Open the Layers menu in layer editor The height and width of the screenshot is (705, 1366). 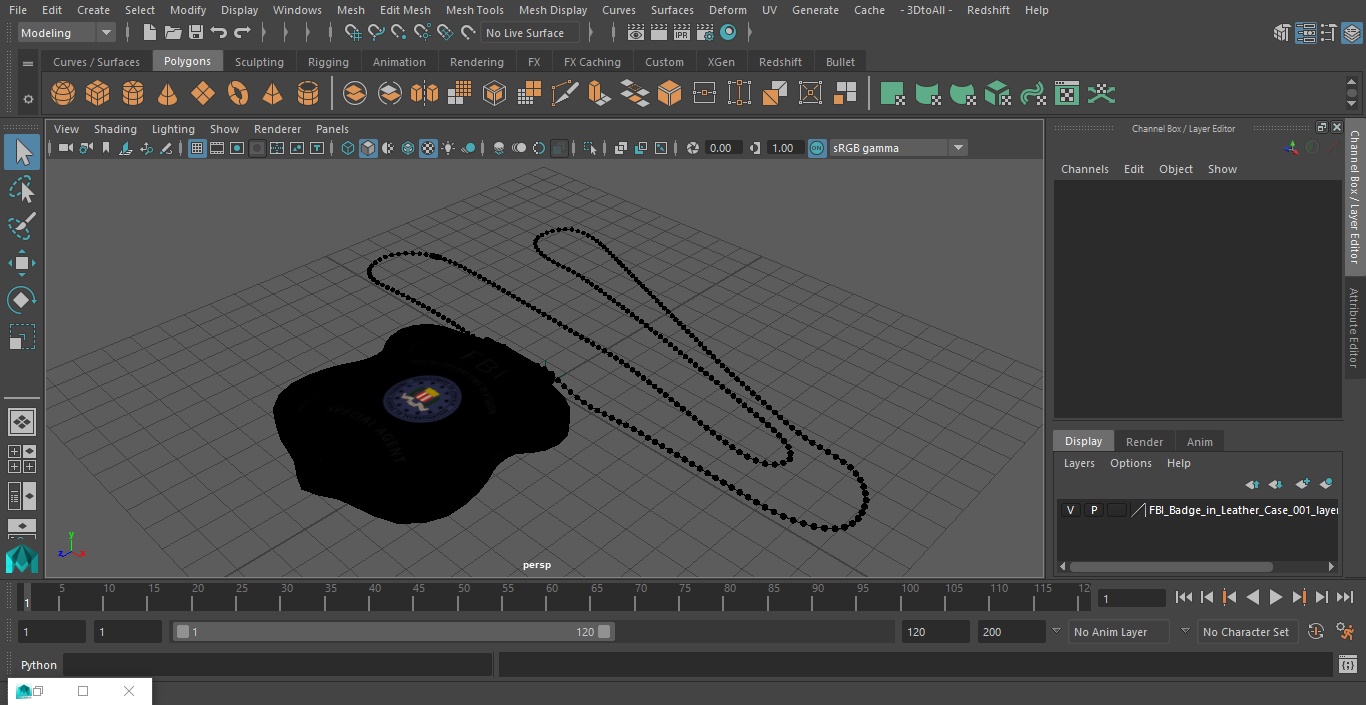point(1078,463)
